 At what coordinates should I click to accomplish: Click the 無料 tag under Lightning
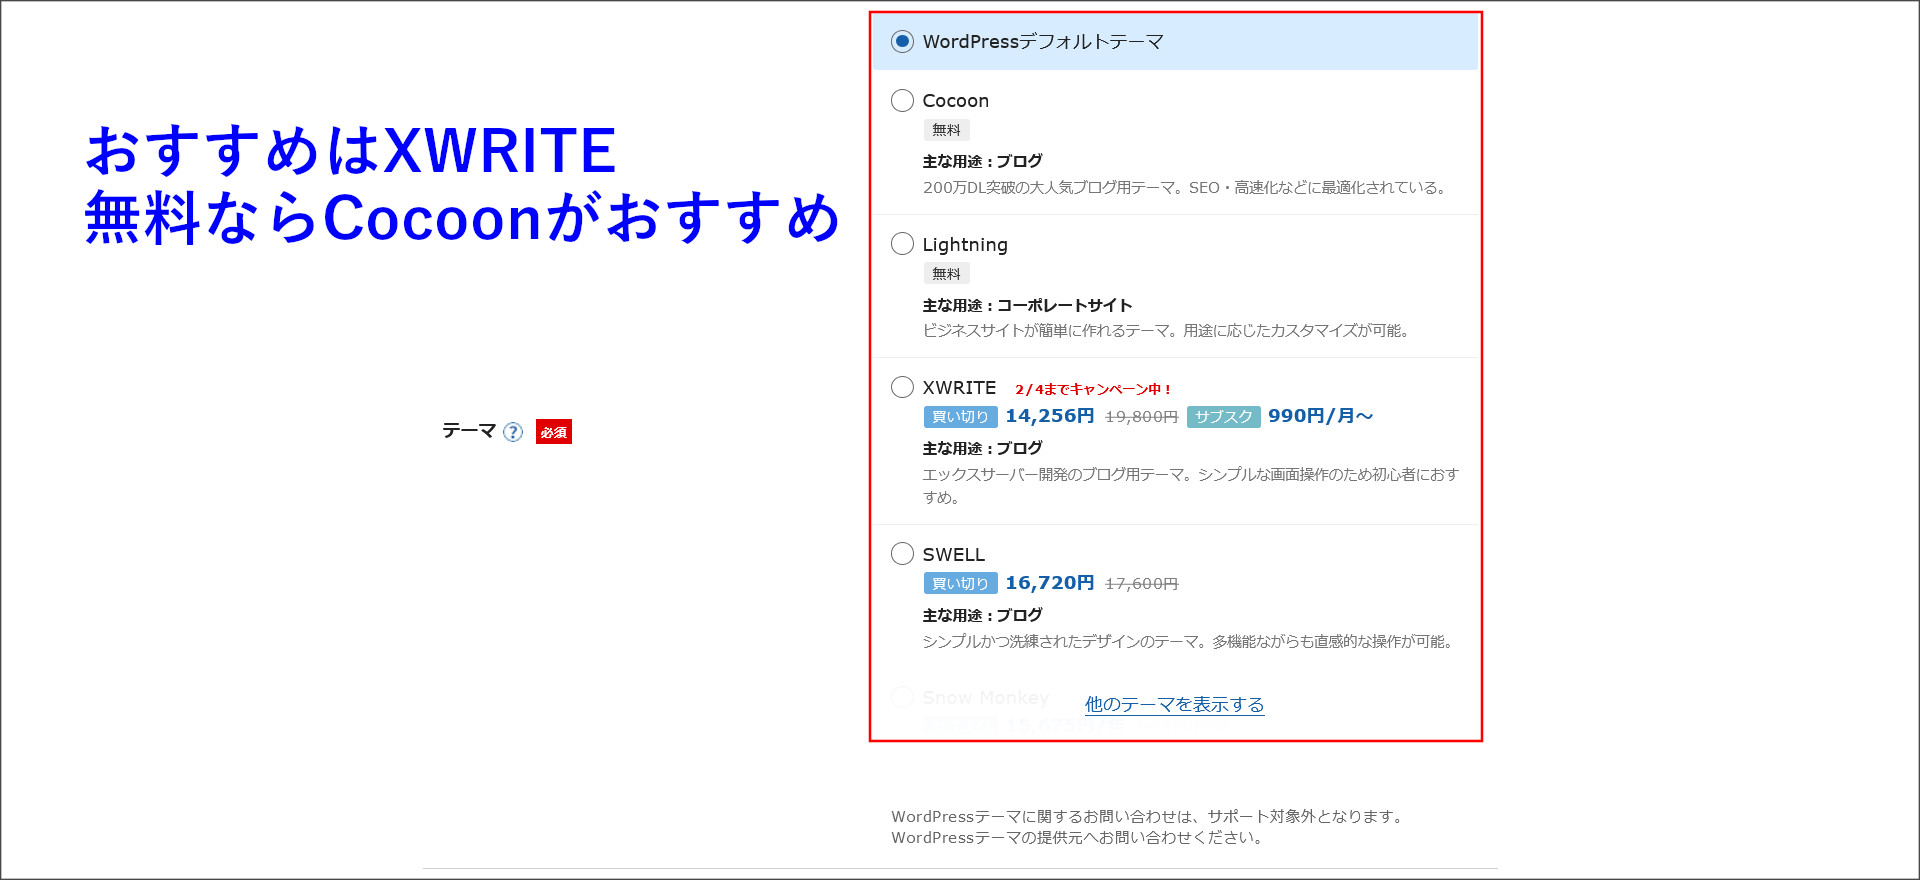946,274
